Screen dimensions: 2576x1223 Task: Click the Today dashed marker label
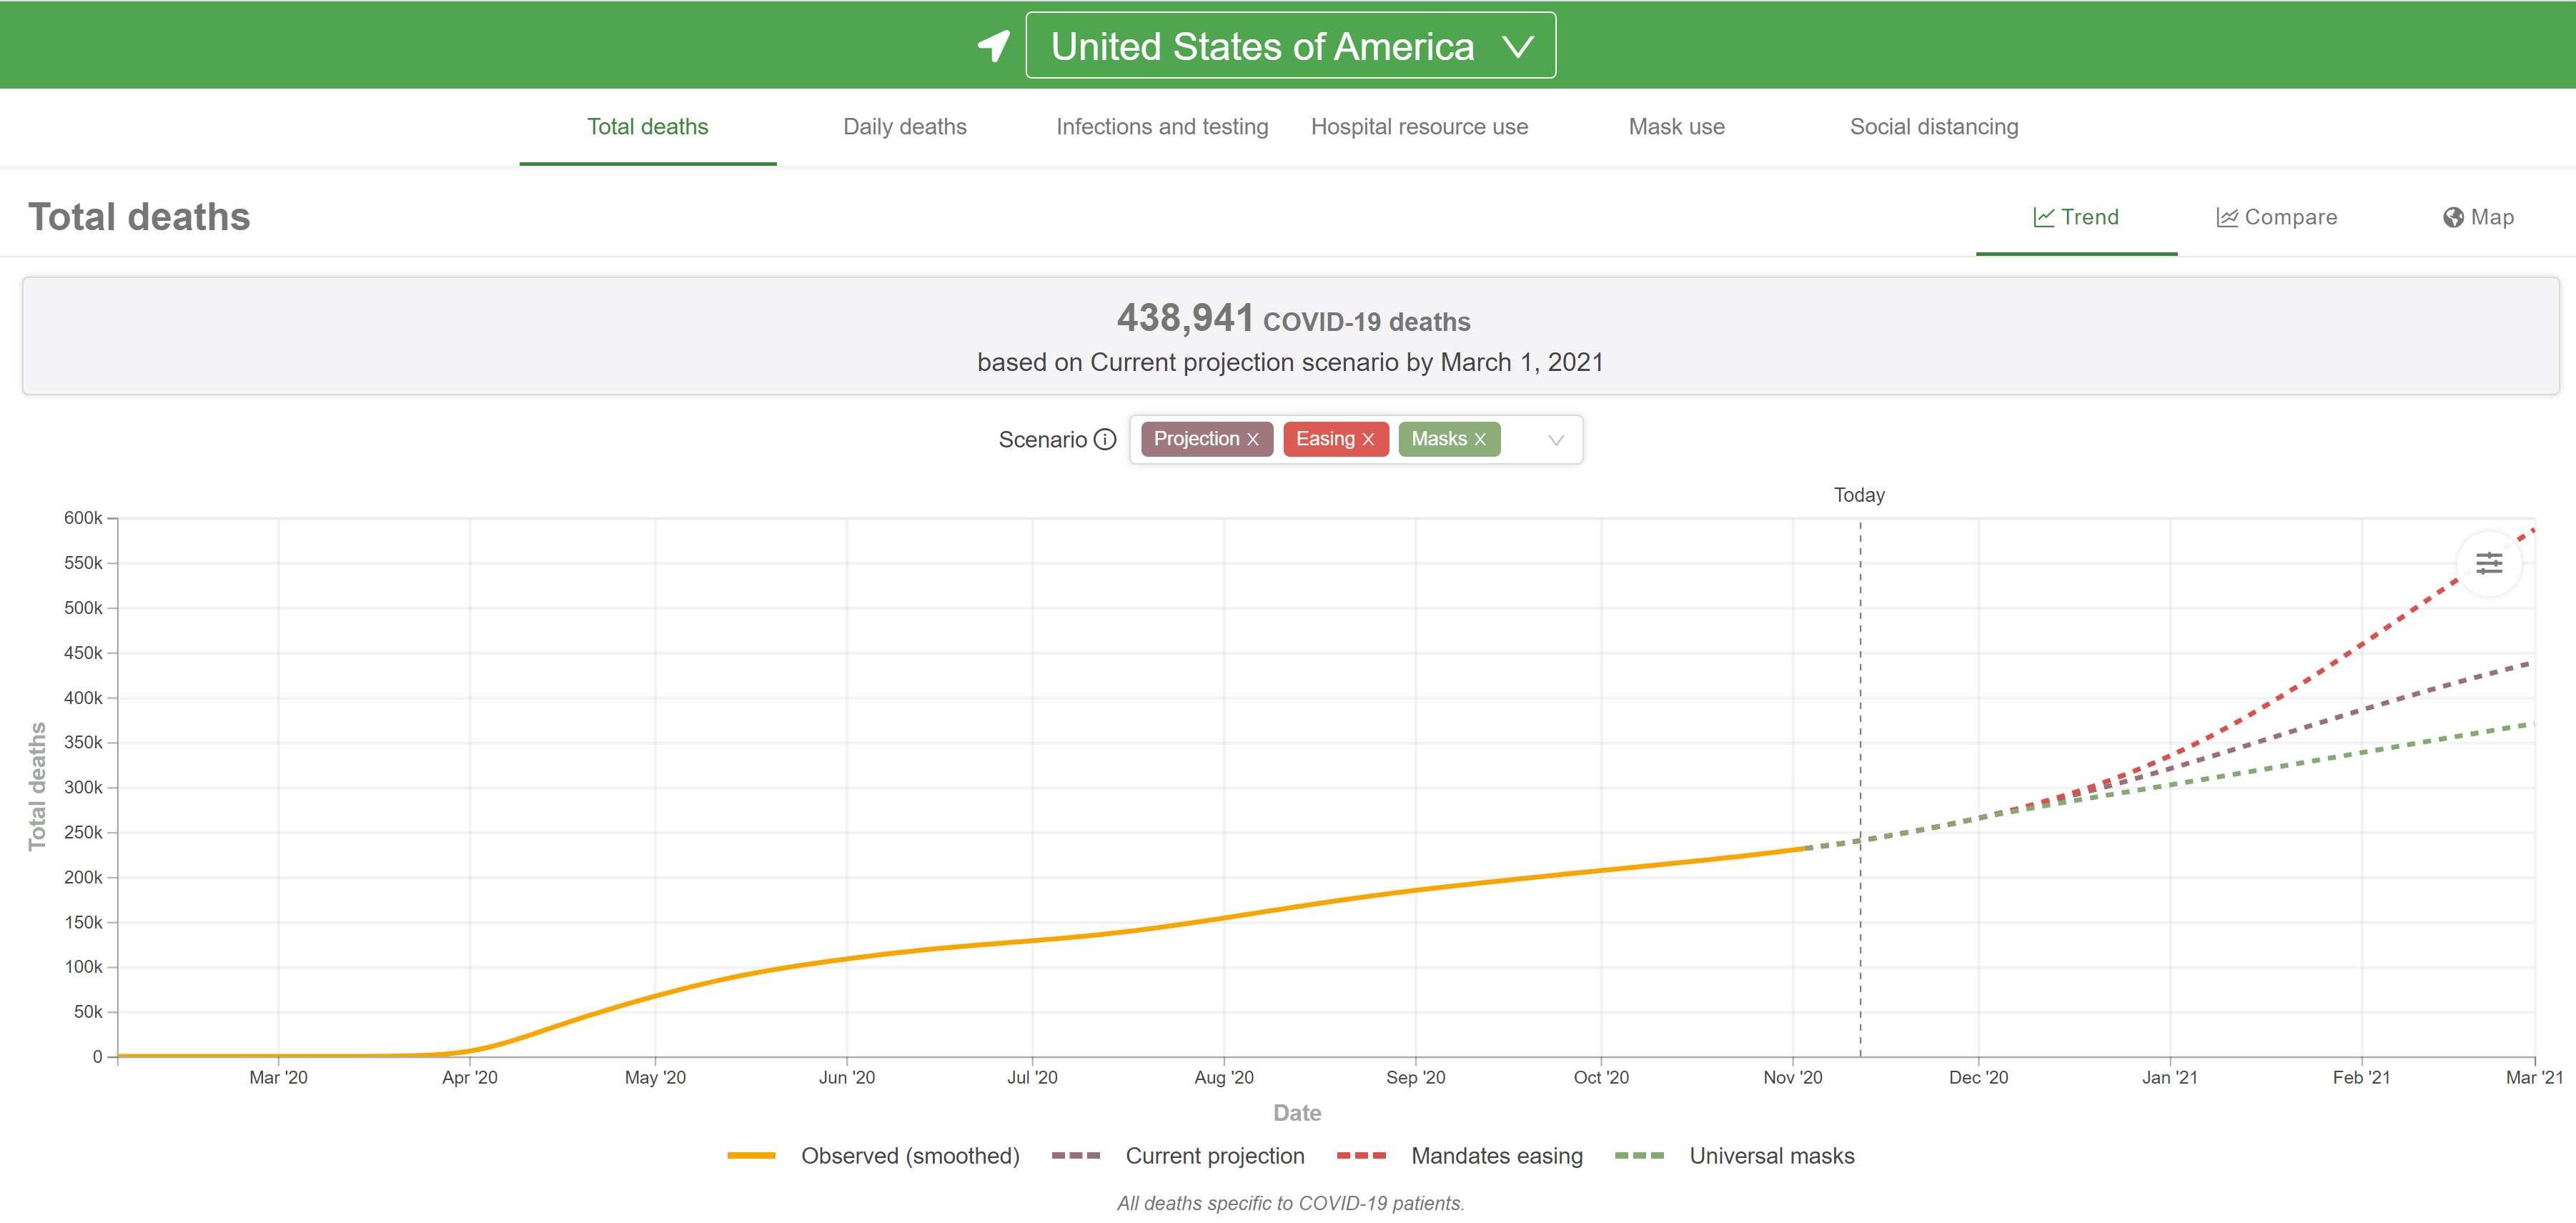pos(1859,495)
